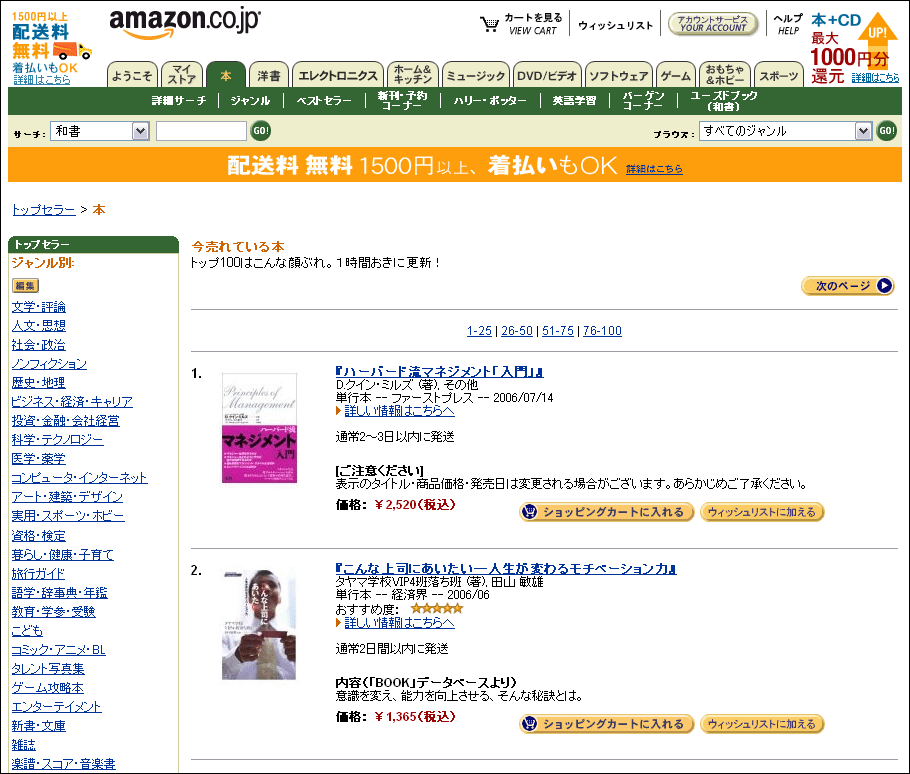Open the すべてのジャンル browse dropdown
This screenshot has height=774, width=910.
pos(785,131)
